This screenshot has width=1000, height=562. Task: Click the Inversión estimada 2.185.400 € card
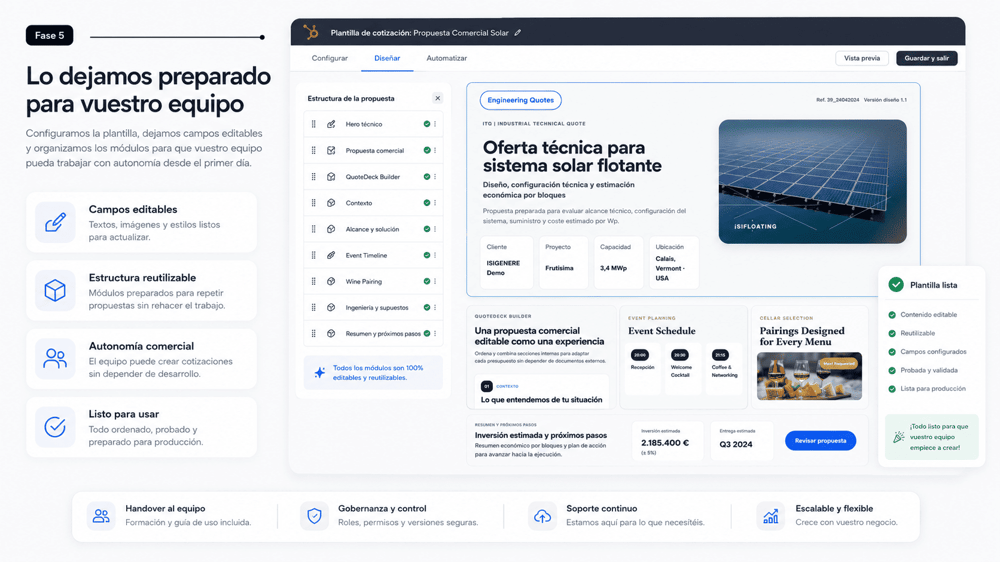[x=668, y=441]
